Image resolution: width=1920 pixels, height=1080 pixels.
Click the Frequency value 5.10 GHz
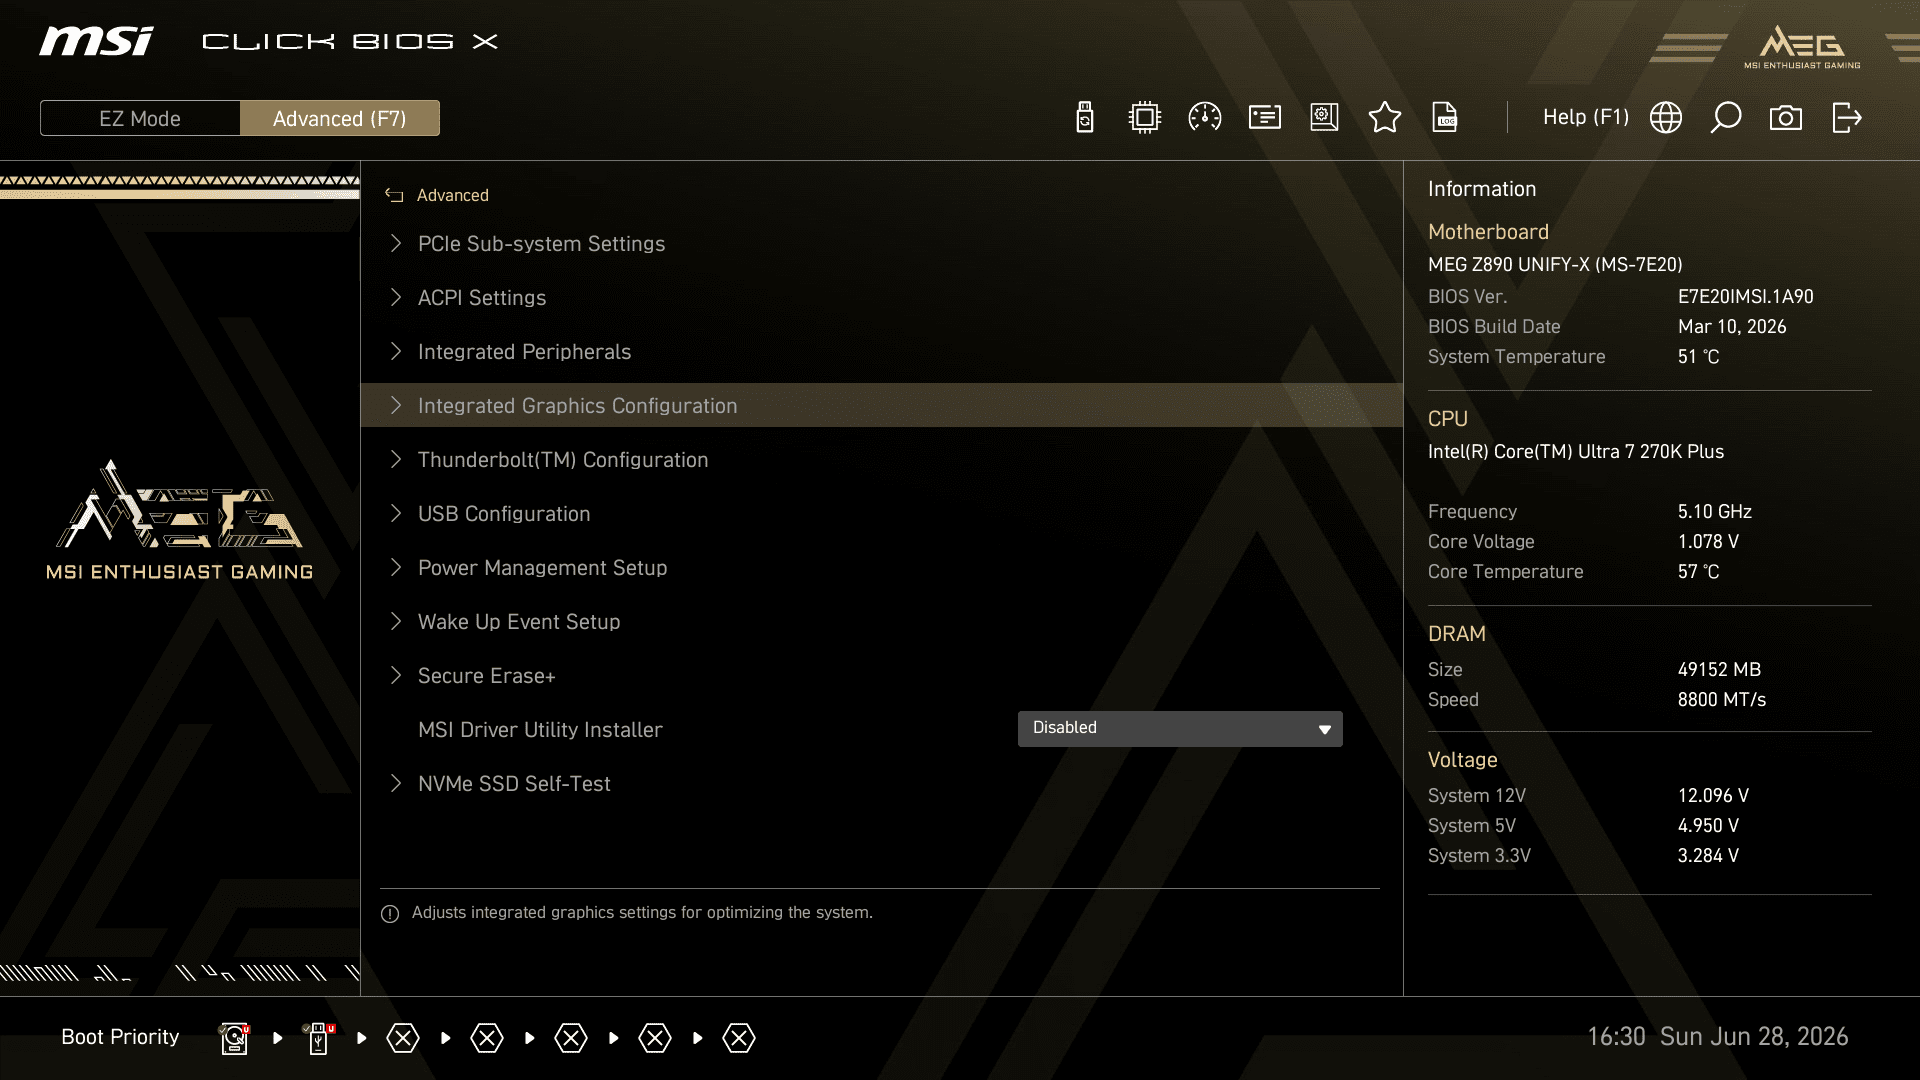1715,512
